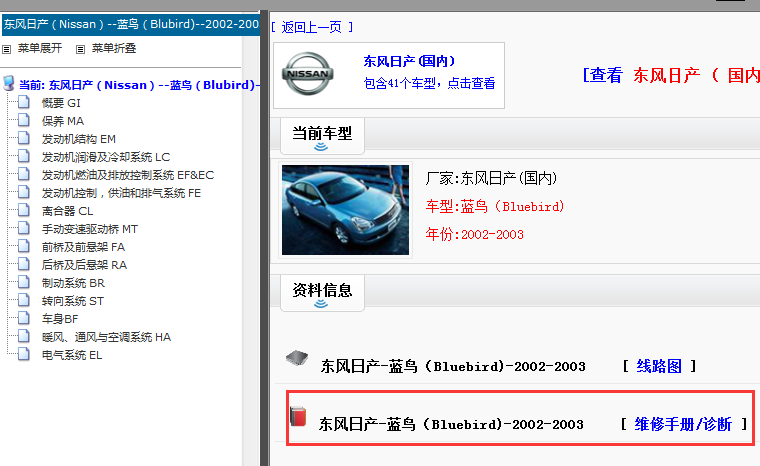Open the 概要 GI tree item
760x466 pixels.
tap(61, 103)
